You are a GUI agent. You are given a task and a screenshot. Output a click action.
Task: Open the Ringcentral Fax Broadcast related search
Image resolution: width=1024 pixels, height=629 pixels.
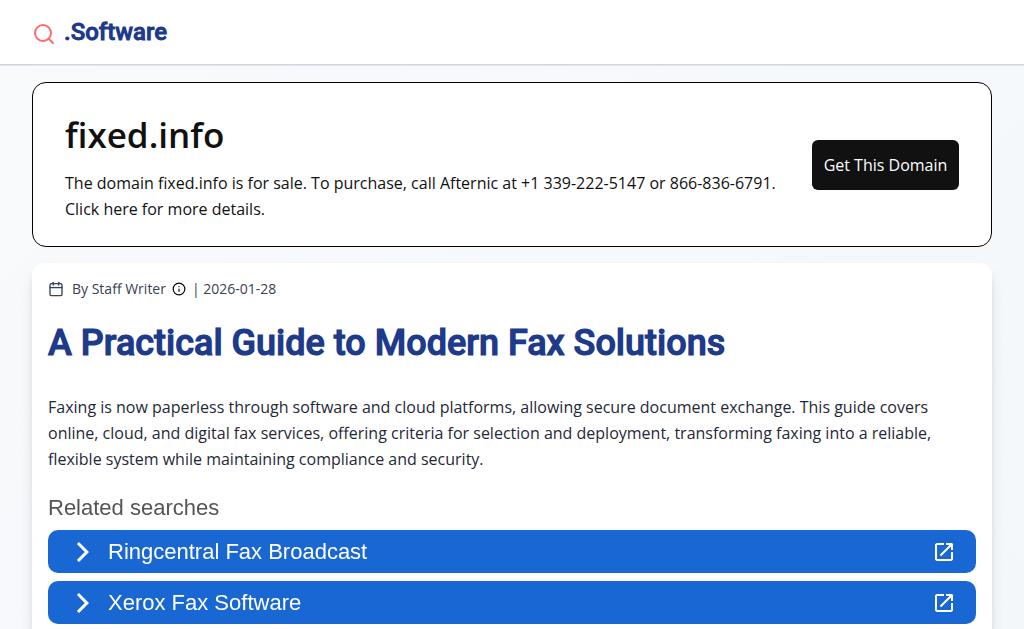point(512,552)
